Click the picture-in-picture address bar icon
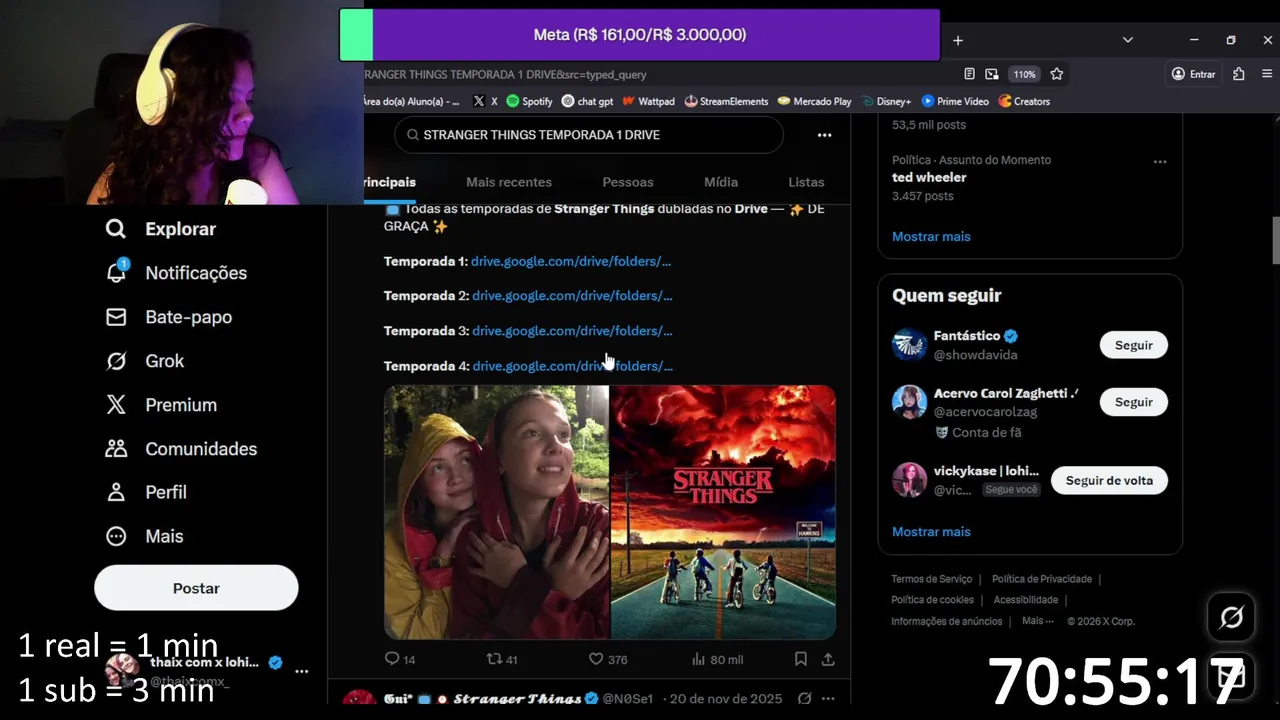Image resolution: width=1280 pixels, height=720 pixels. [x=991, y=74]
